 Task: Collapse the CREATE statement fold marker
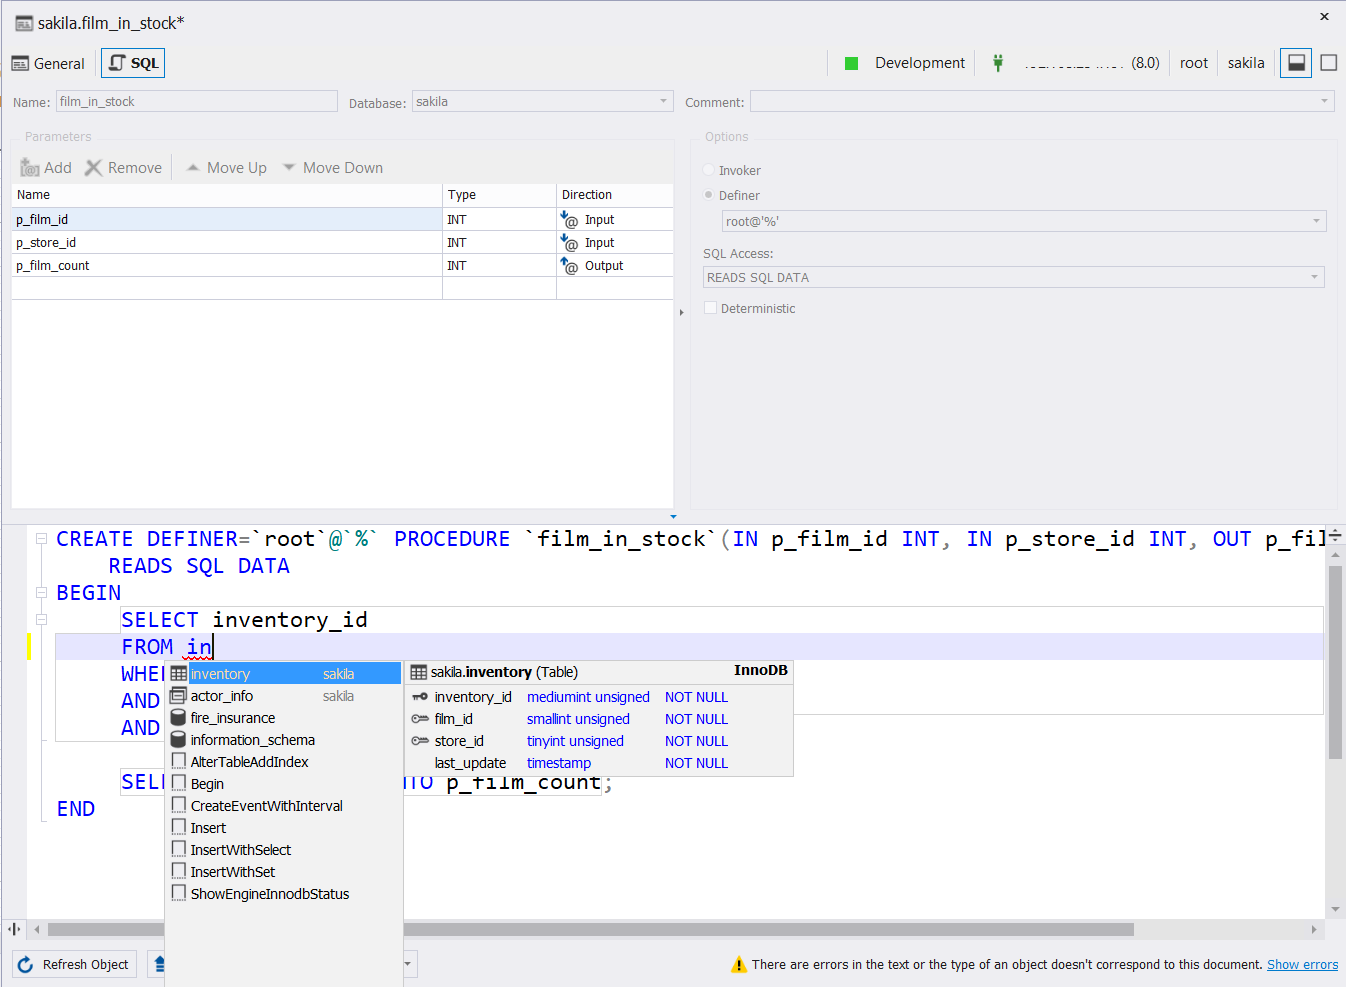click(x=42, y=538)
